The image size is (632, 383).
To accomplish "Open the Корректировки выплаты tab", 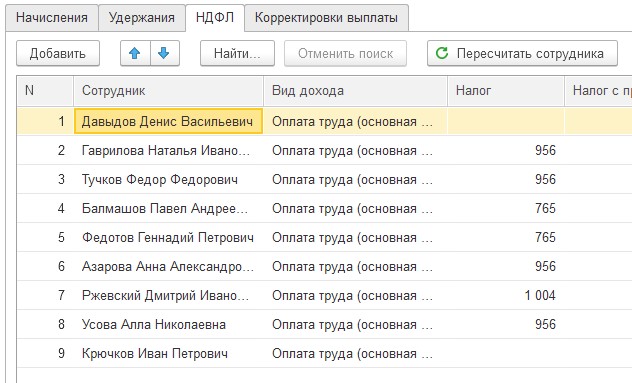I will 326,18.
